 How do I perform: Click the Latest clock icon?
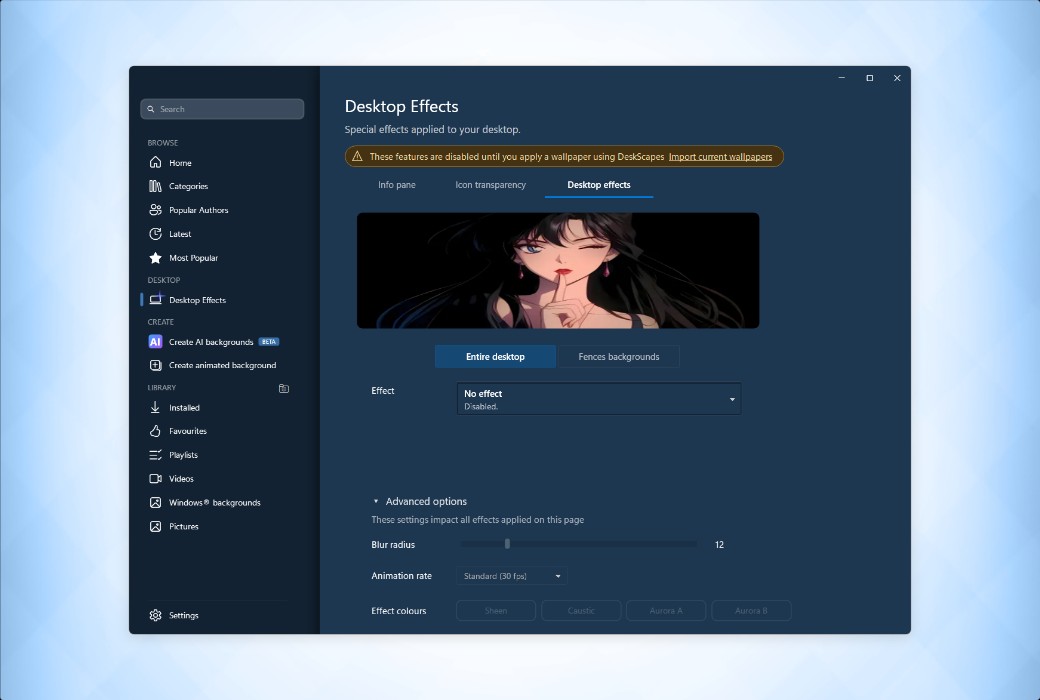pyautogui.click(x=155, y=234)
